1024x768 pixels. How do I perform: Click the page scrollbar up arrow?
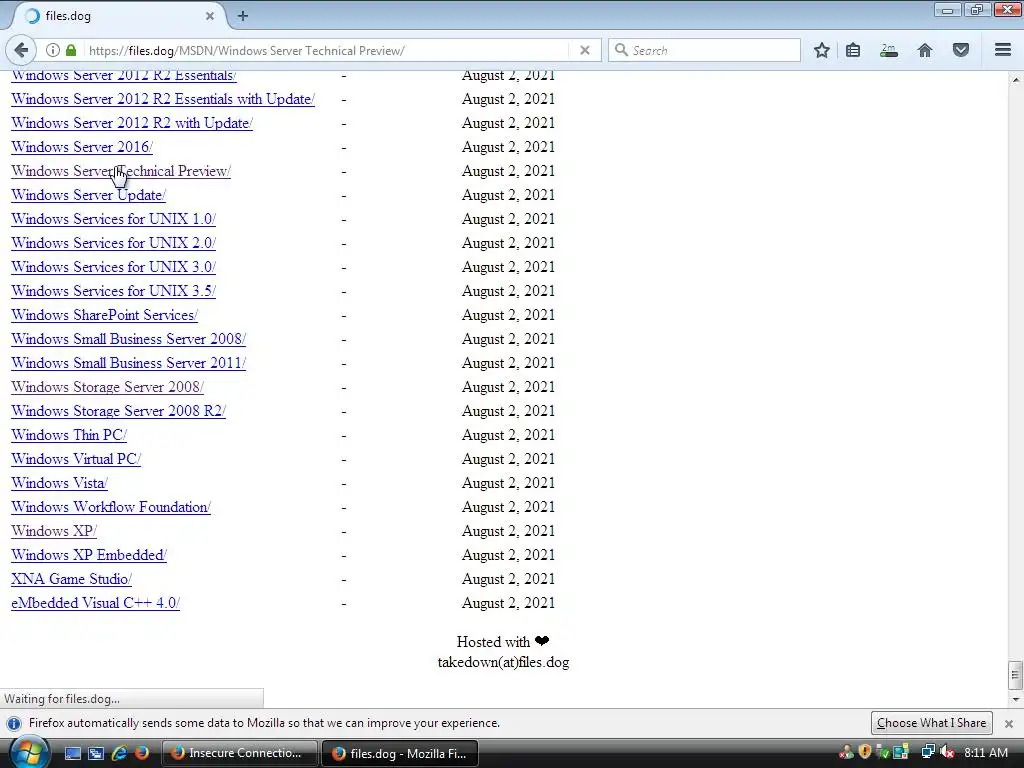pyautogui.click(x=1016, y=80)
